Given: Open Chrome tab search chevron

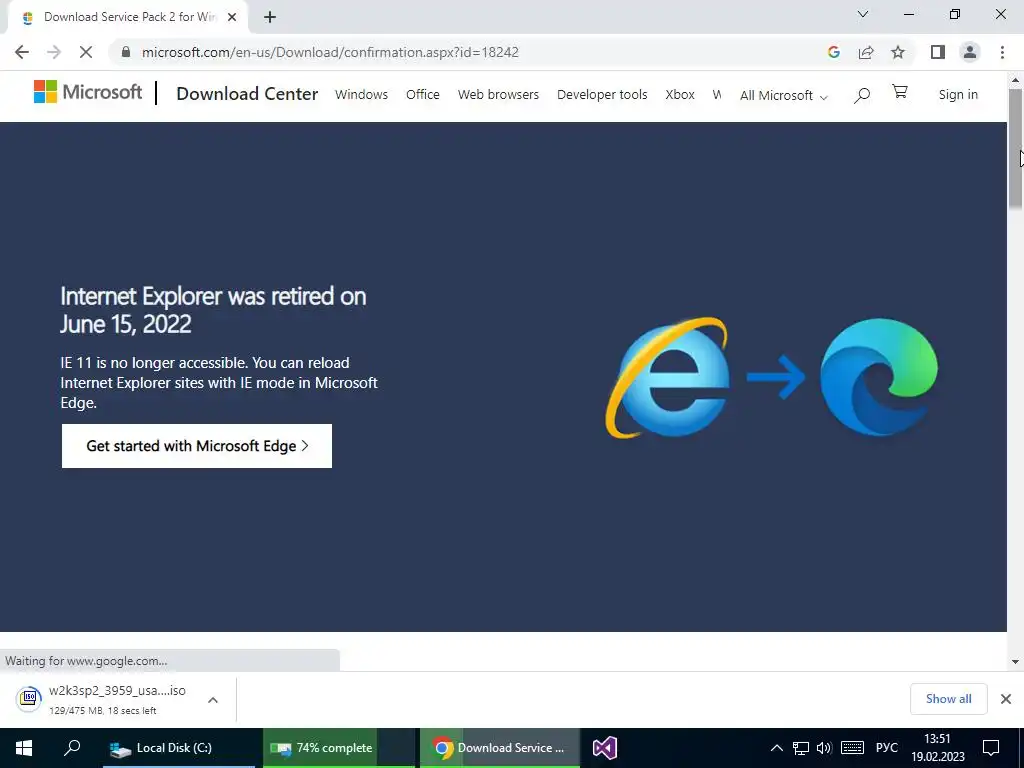Looking at the screenshot, I should tap(863, 14).
